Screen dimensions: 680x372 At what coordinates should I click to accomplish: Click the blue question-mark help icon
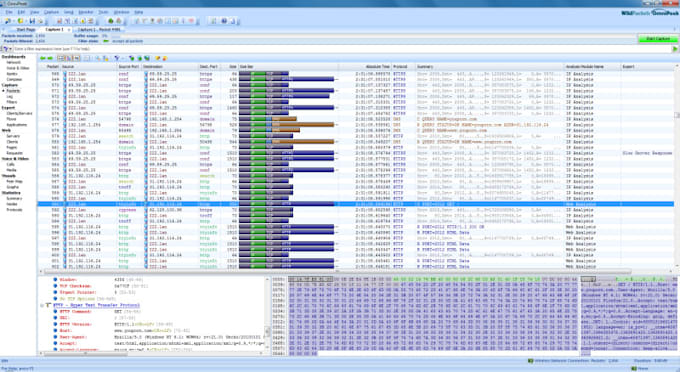coord(224,21)
